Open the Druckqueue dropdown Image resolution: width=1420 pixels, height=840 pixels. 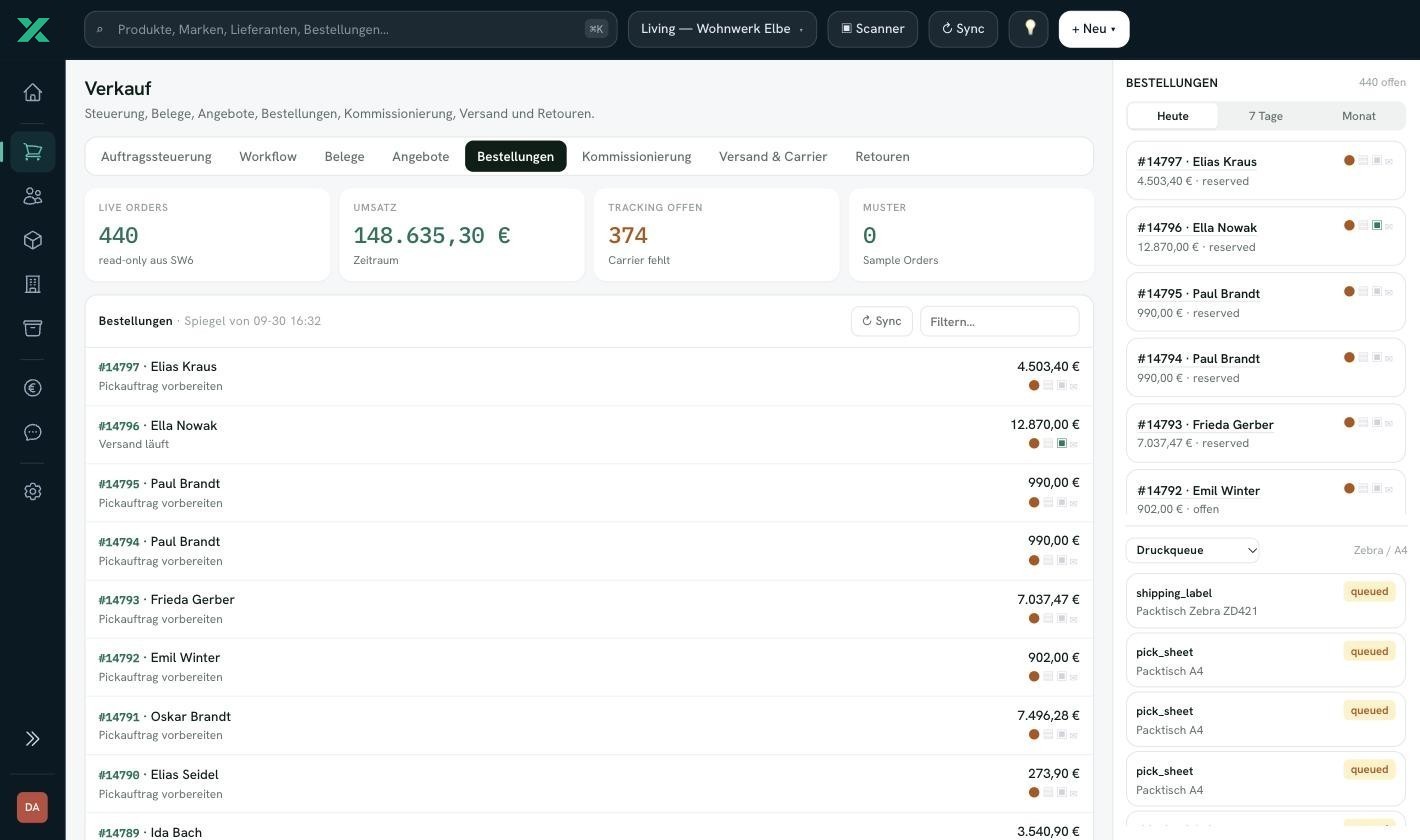tap(1192, 550)
